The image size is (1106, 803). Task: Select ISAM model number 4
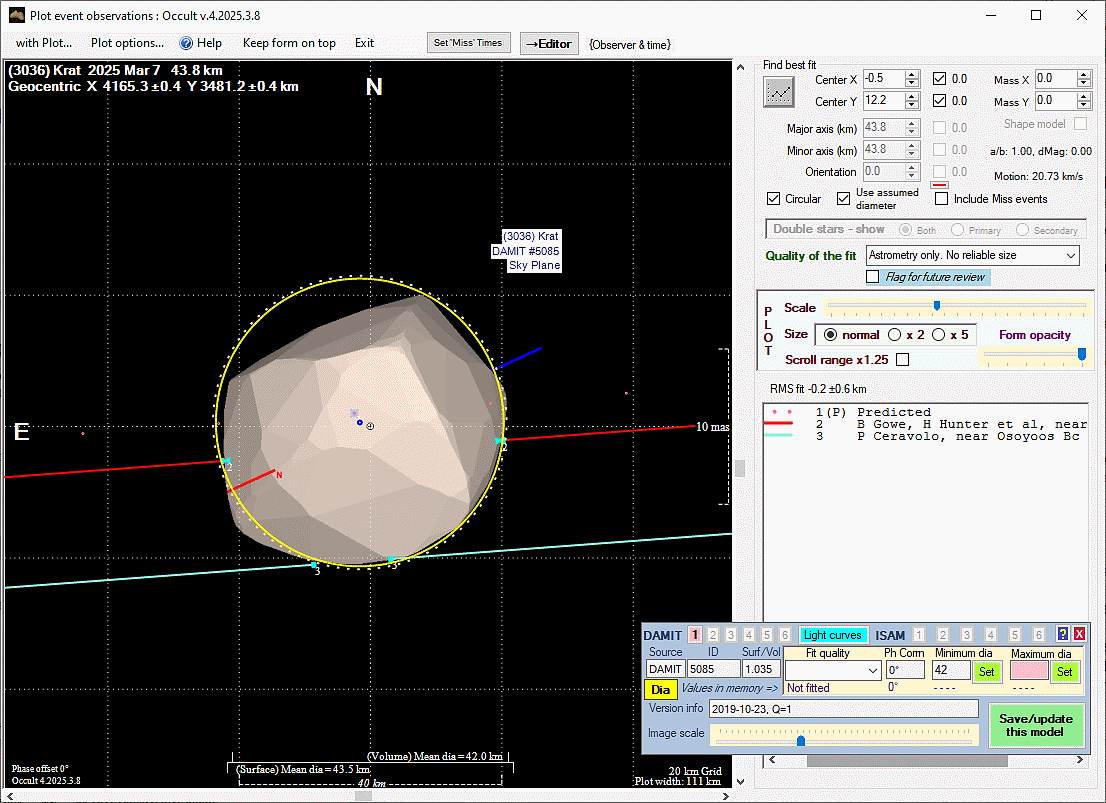[x=991, y=635]
